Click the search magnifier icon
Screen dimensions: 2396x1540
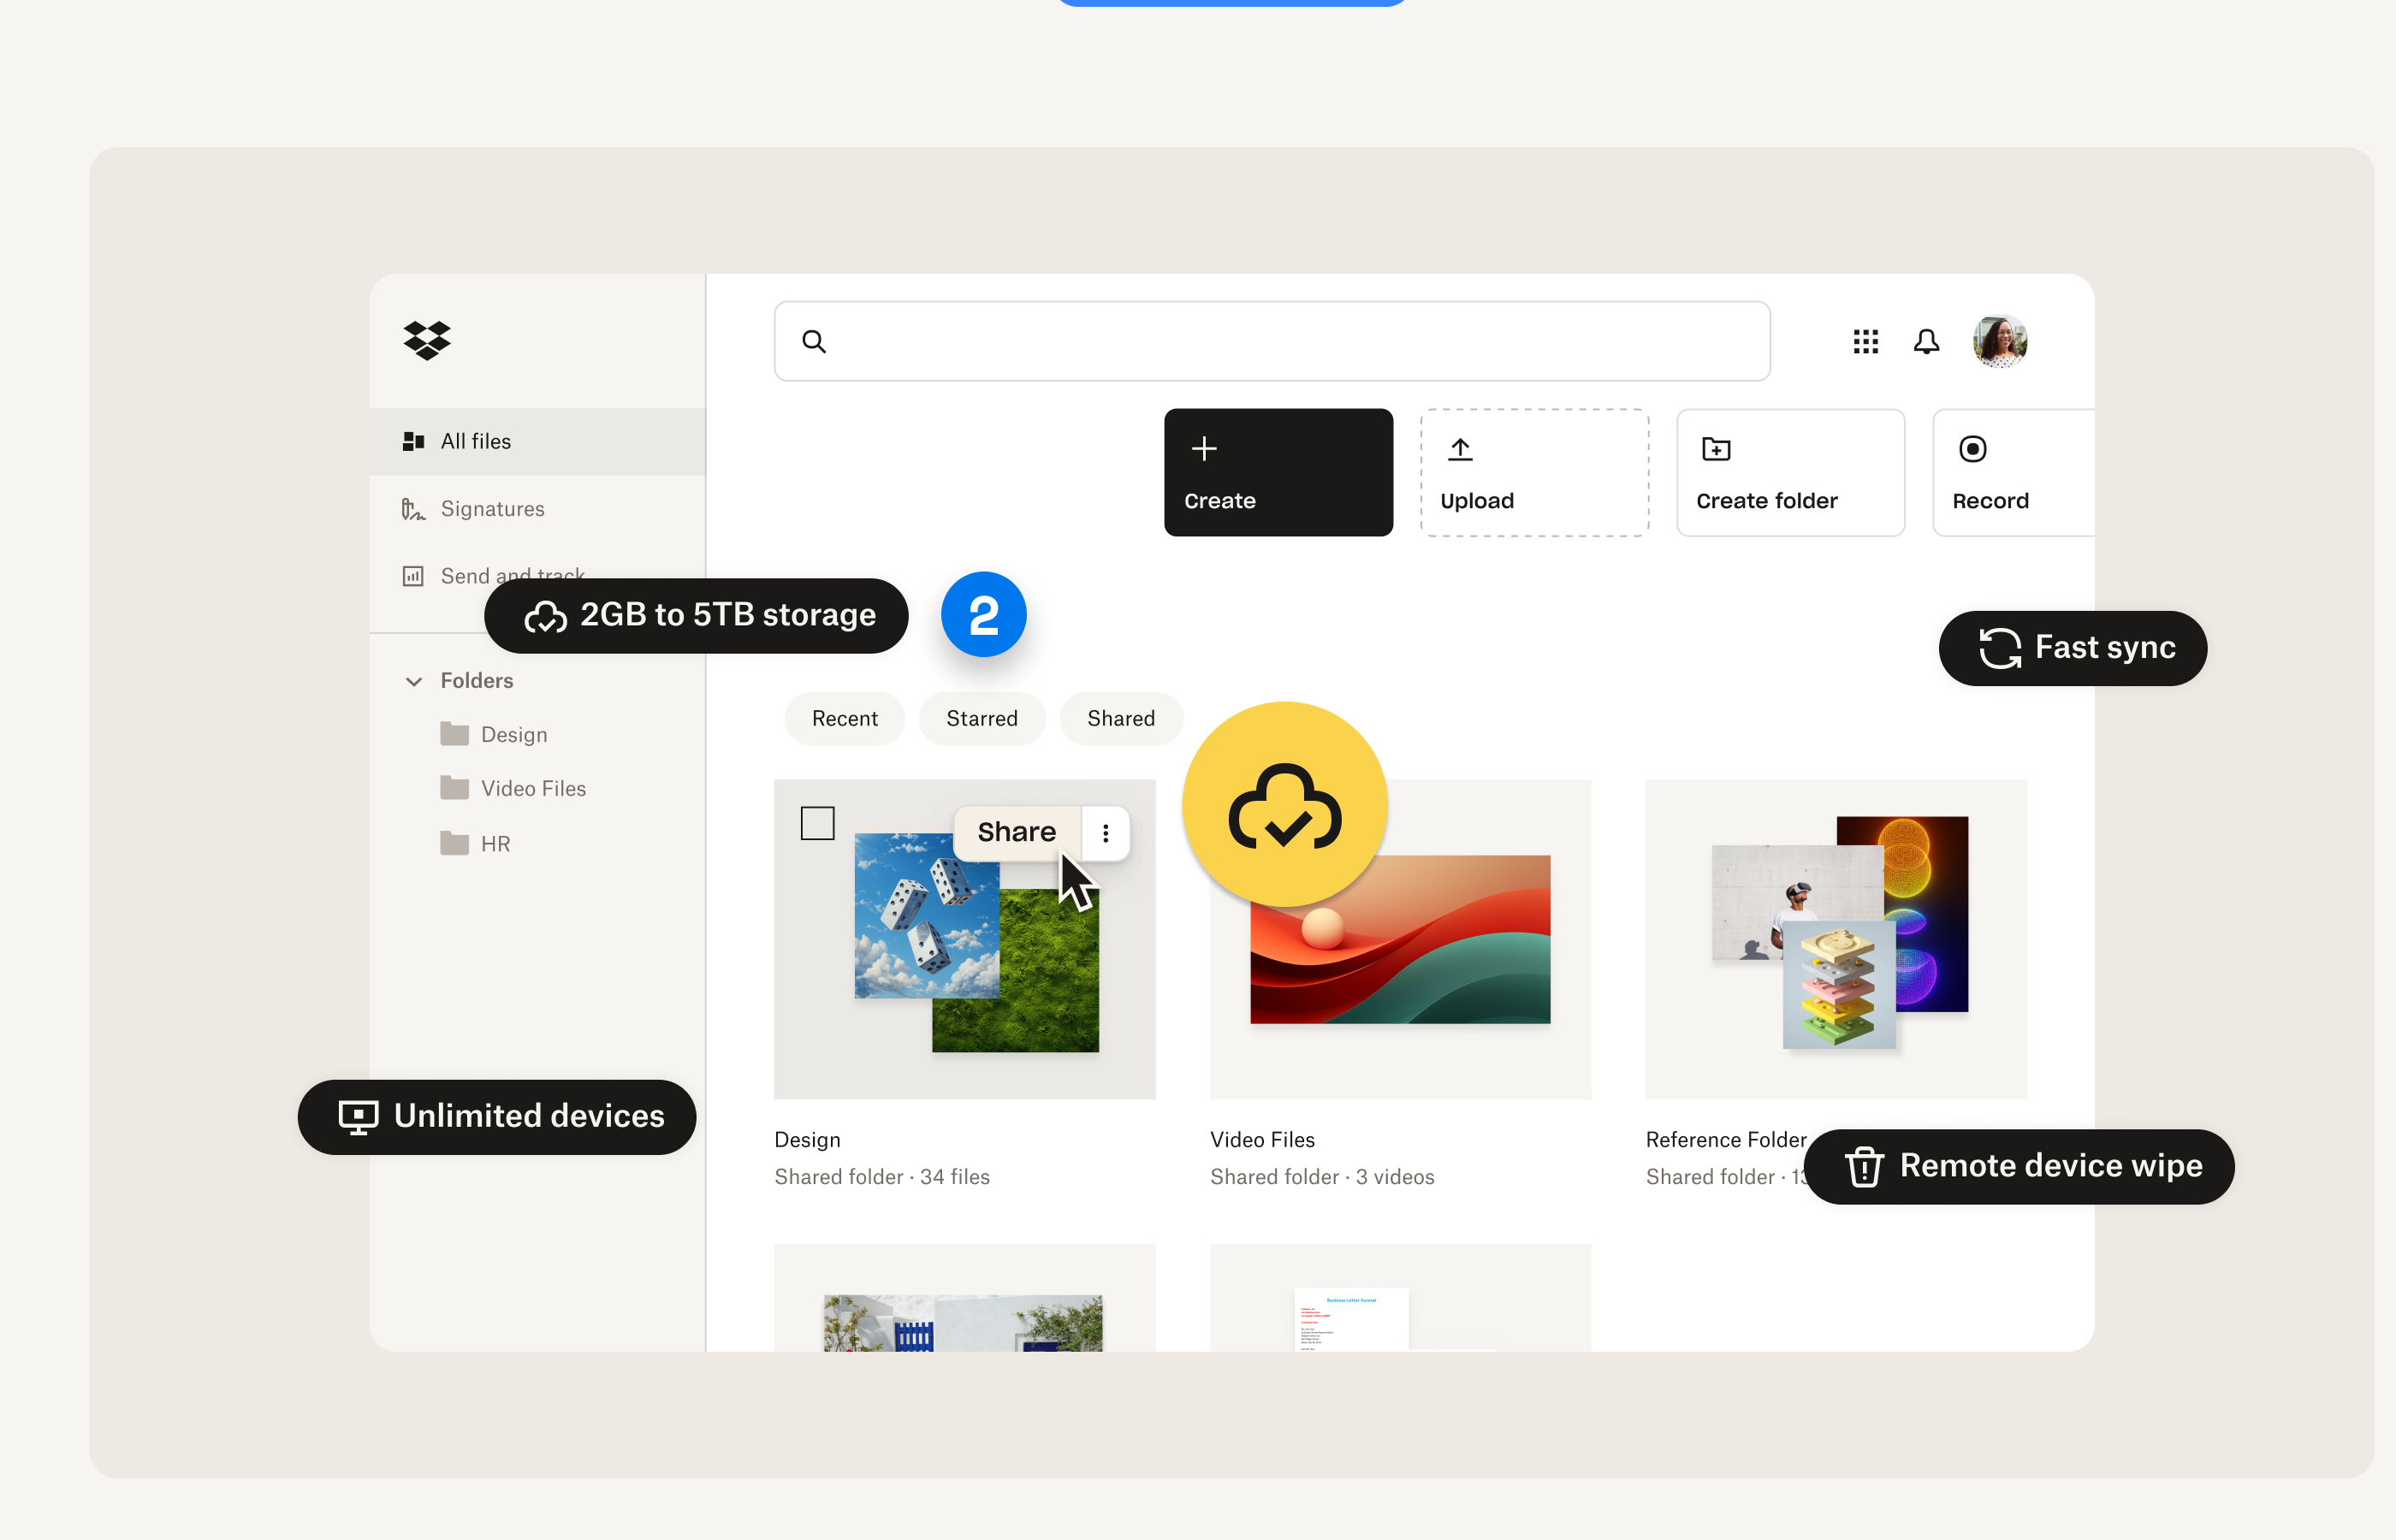(814, 342)
